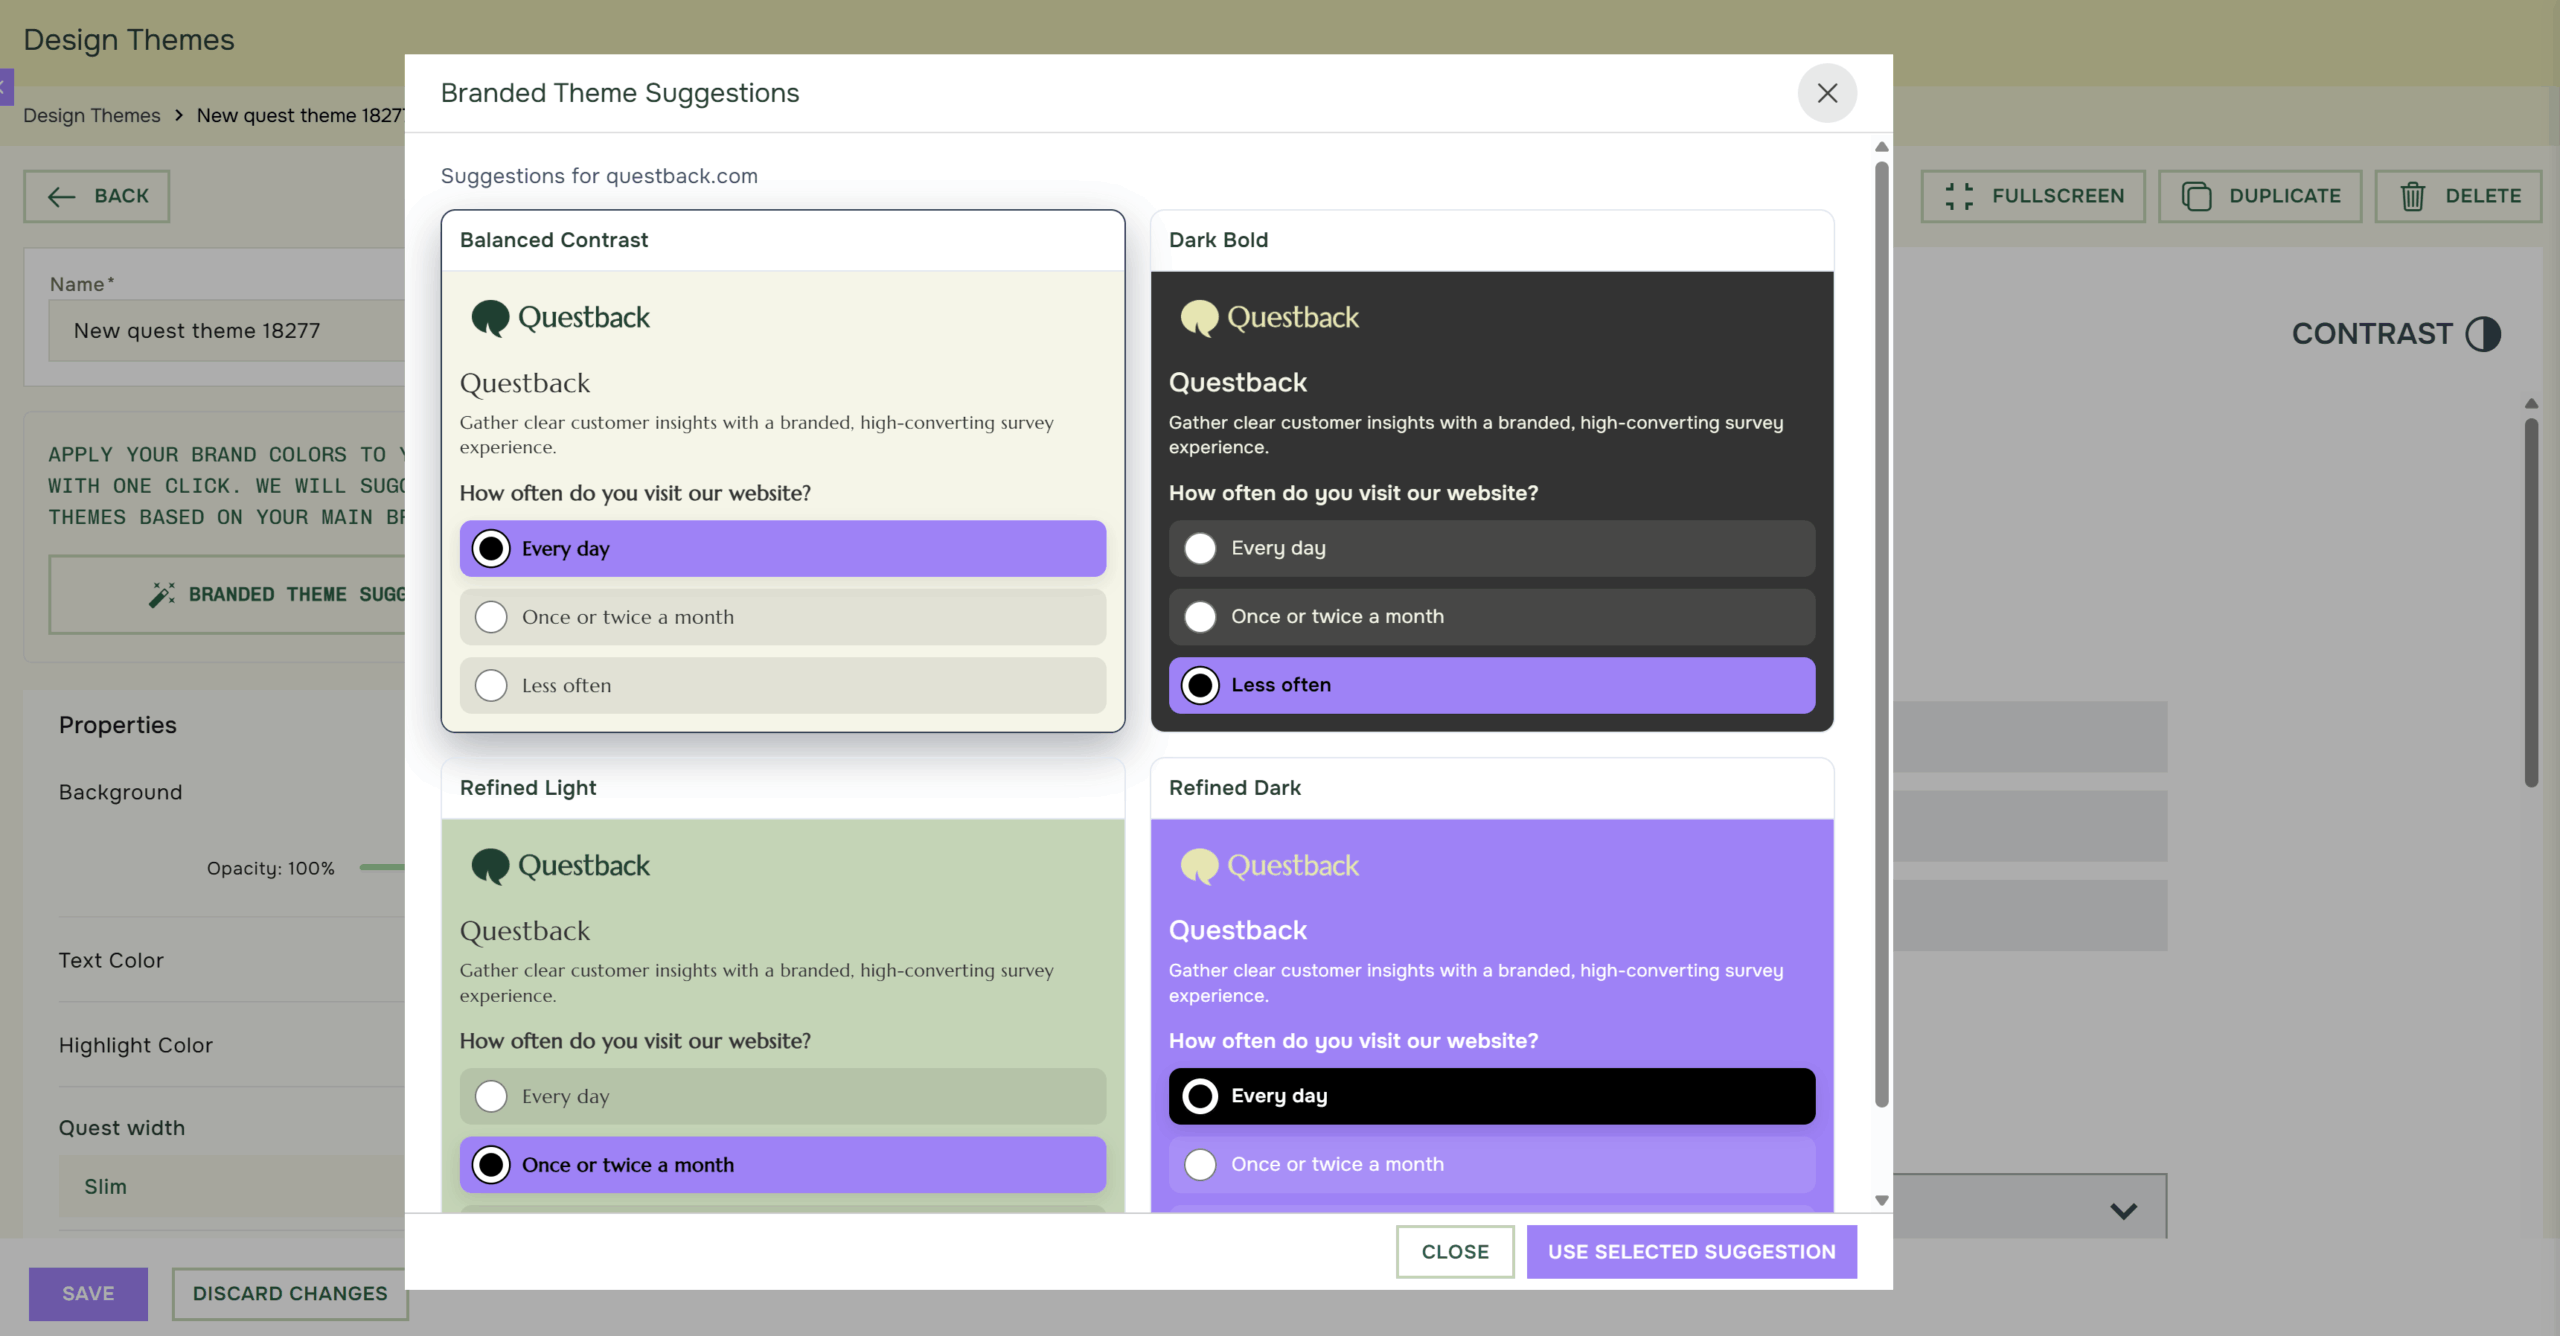Click the breadcrumb chevron separator
Screen dimensions: 2560x1336
click(178, 115)
